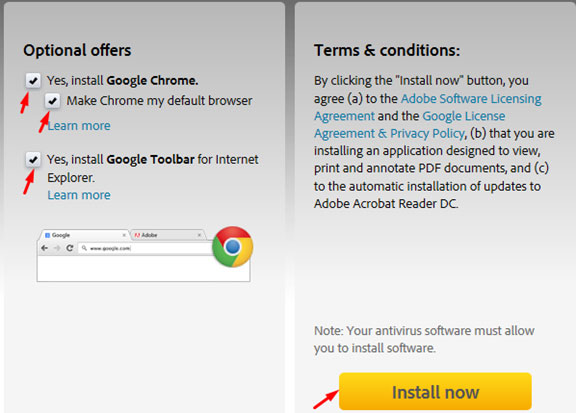This screenshot has width=576, height=413.
Task: Click the close x on the Adobe tab
Action: [199, 235]
